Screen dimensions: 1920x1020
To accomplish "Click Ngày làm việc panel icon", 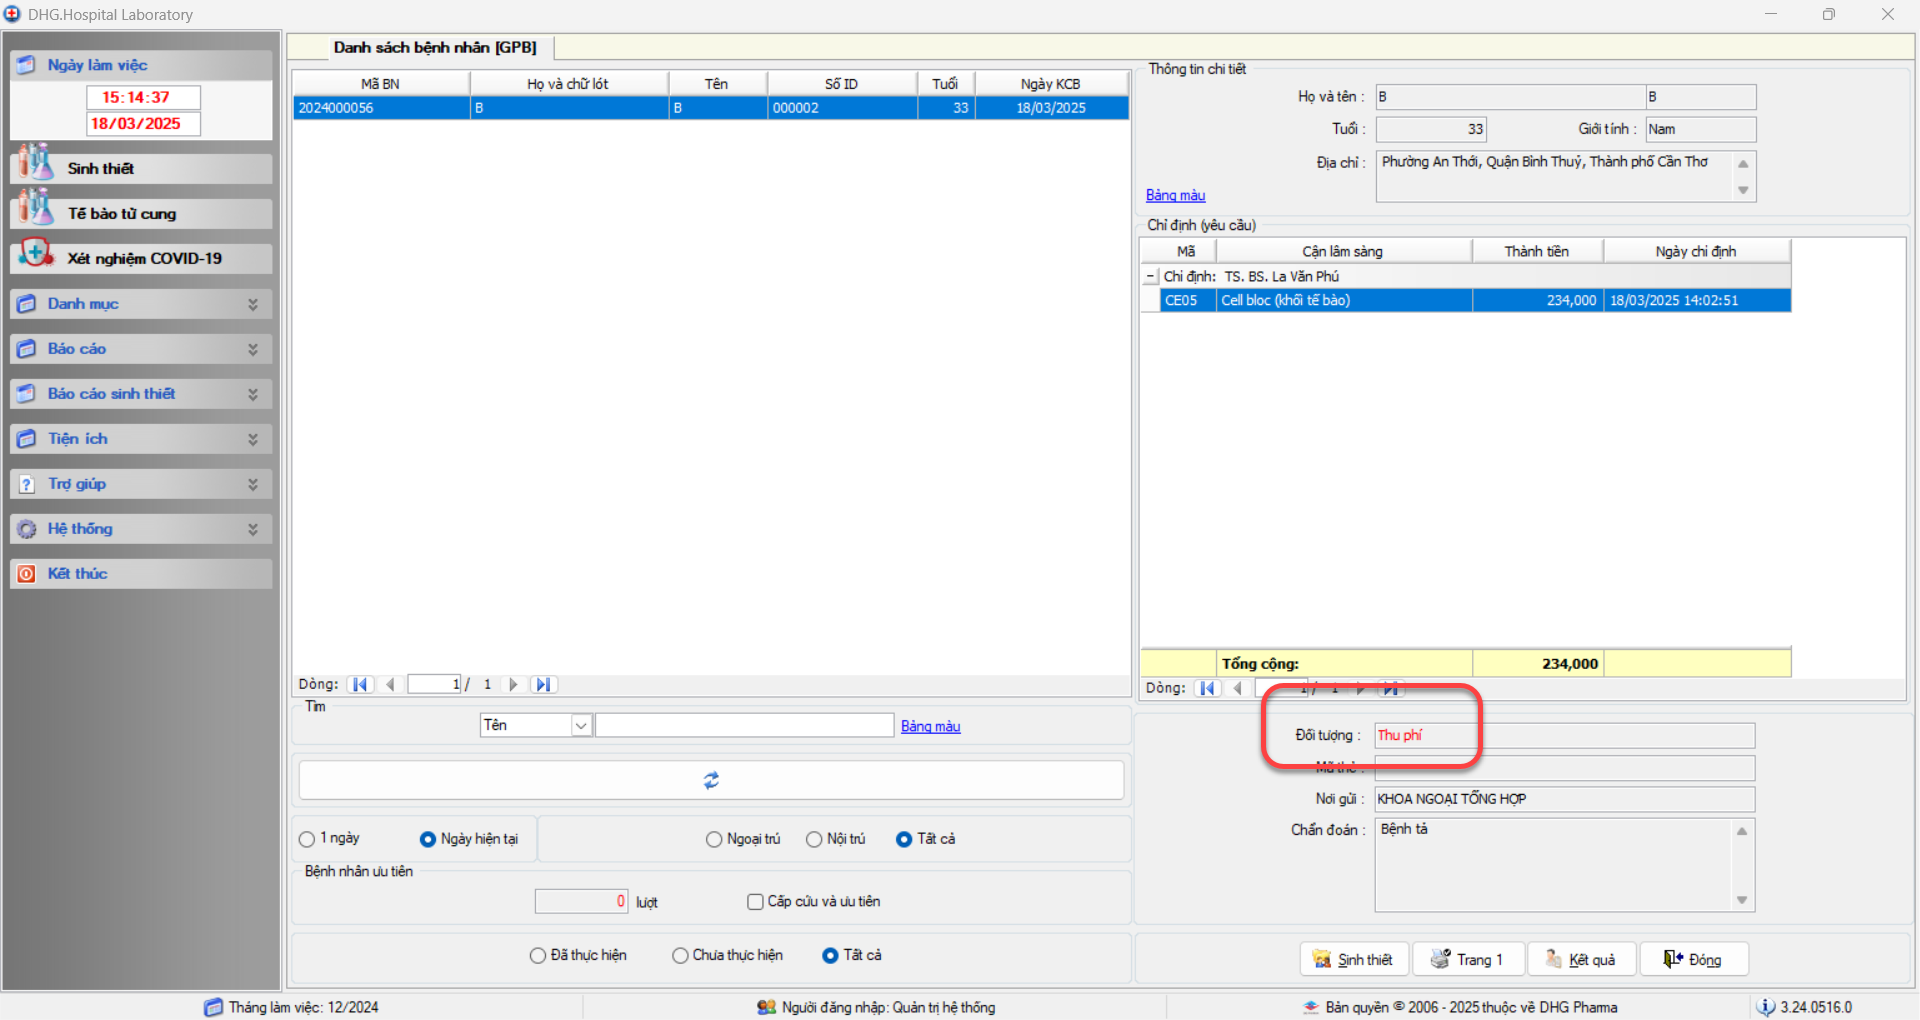I will pos(27,65).
